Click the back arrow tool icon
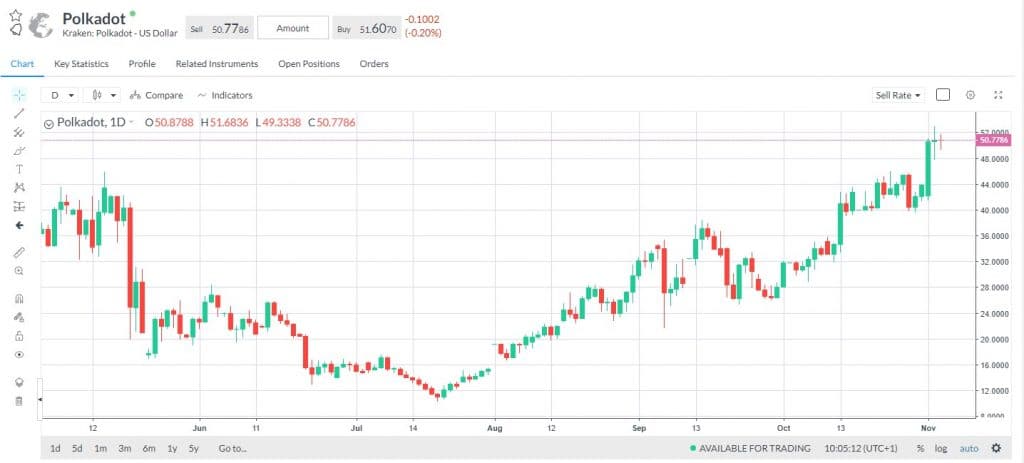 click(x=19, y=225)
